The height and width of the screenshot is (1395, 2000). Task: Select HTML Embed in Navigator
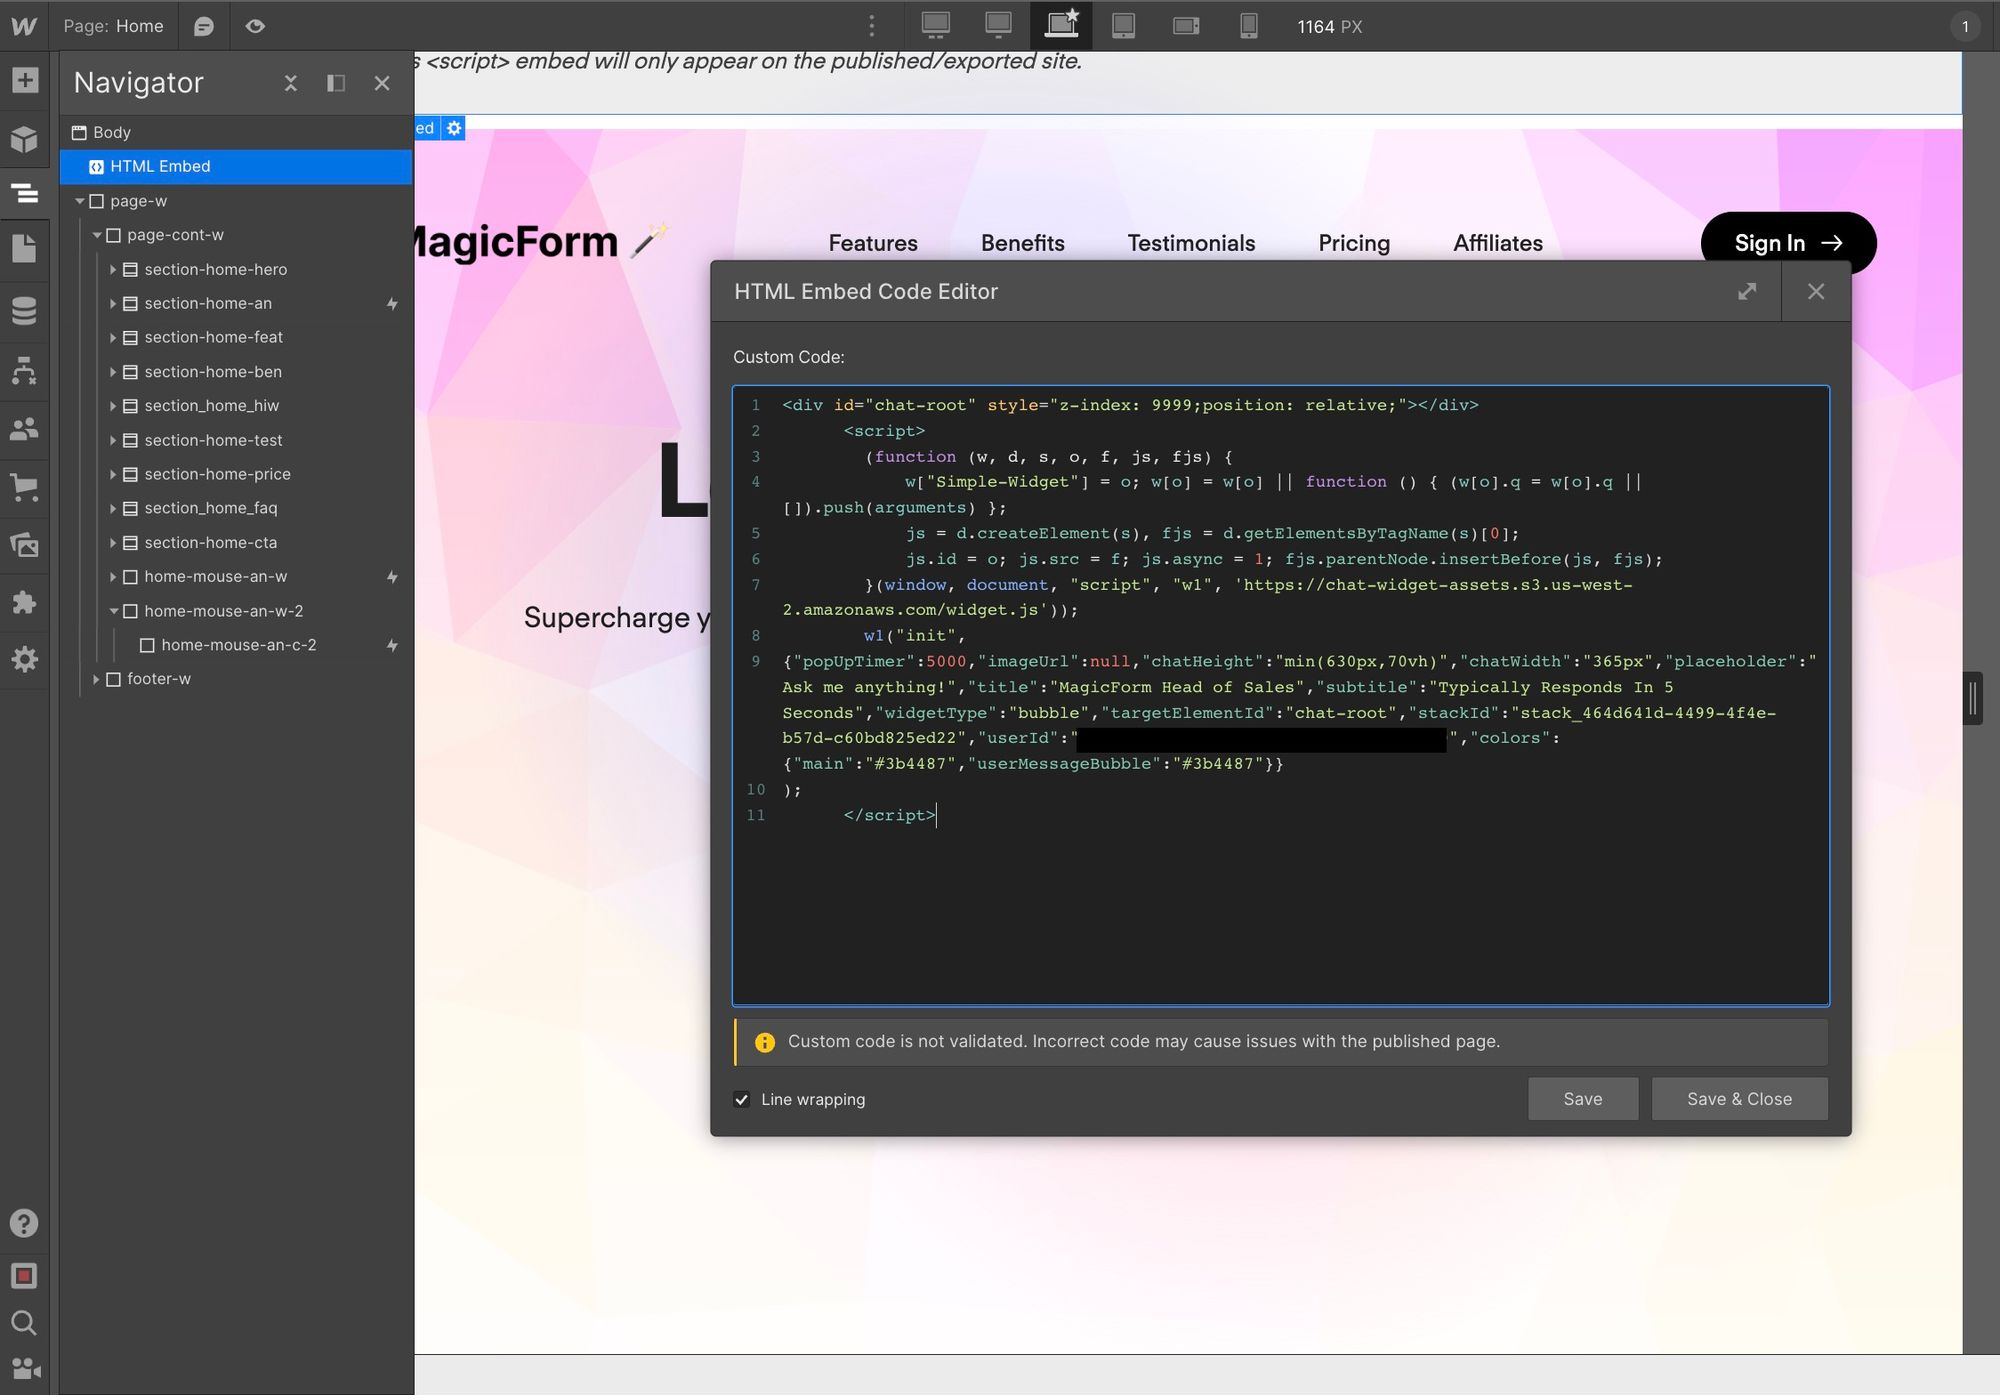click(x=160, y=166)
